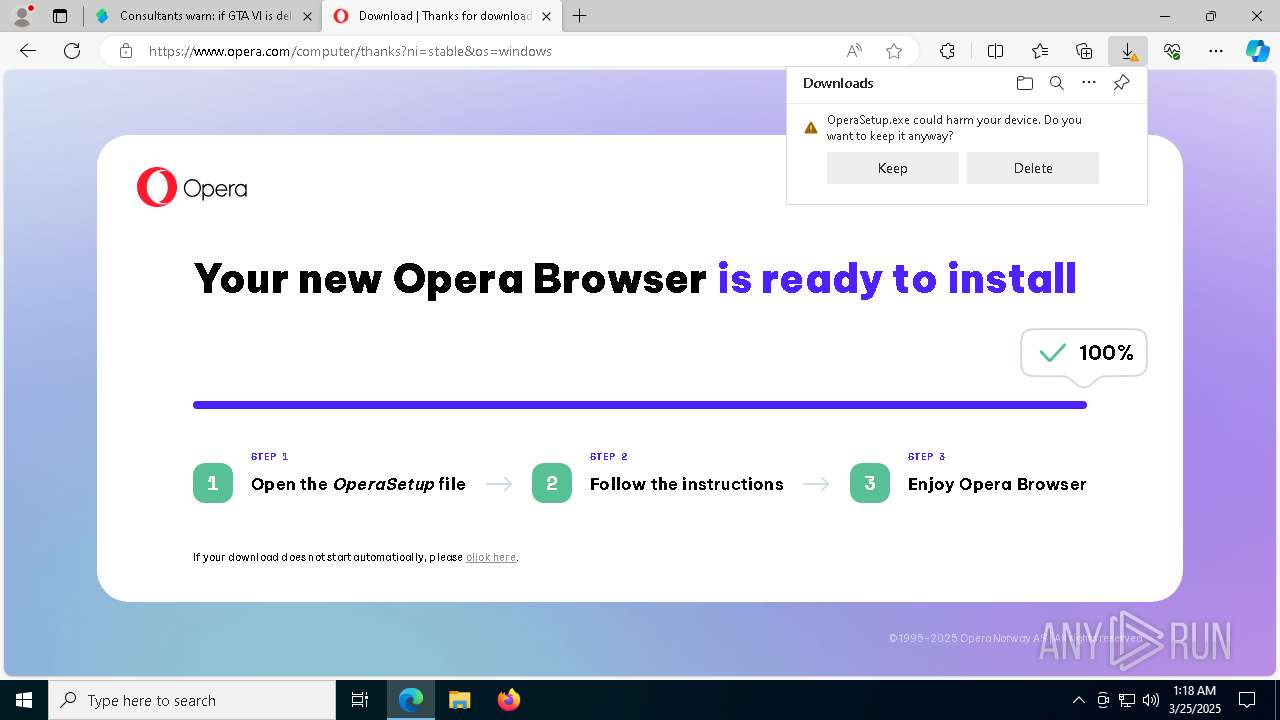Click the browser back arrow

coord(28,51)
